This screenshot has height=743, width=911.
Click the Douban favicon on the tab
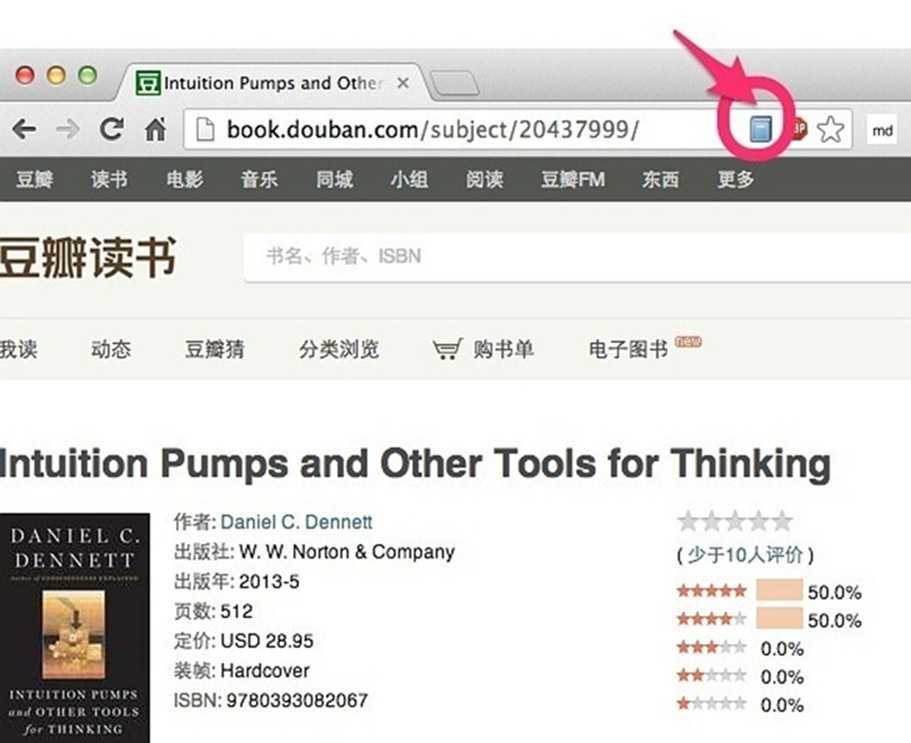(148, 83)
